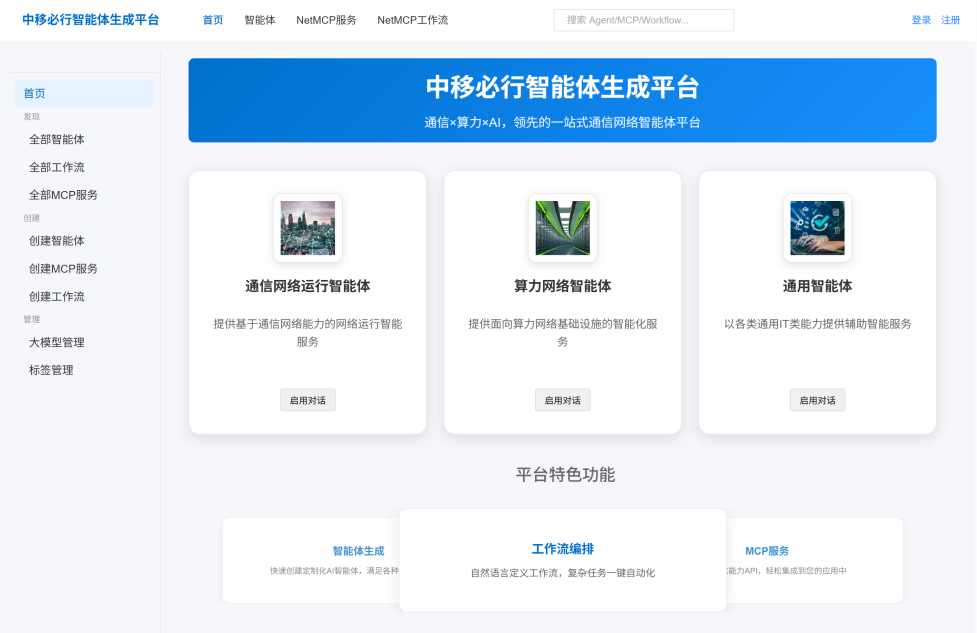Click the 通信网络运行智能体 card title
This screenshot has height=633, width=977.
[x=308, y=286]
